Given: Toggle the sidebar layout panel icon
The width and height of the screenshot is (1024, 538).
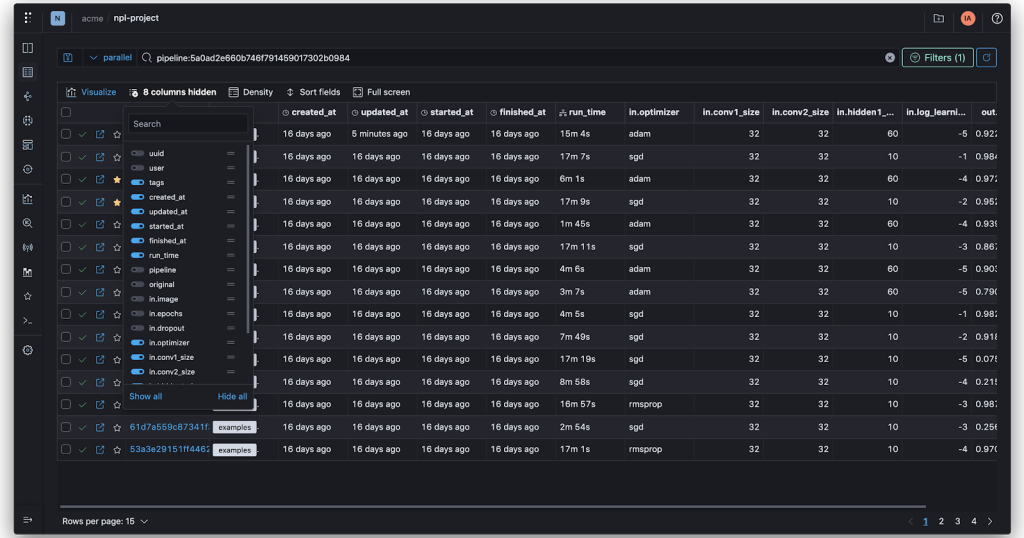Looking at the screenshot, I should coord(27,48).
